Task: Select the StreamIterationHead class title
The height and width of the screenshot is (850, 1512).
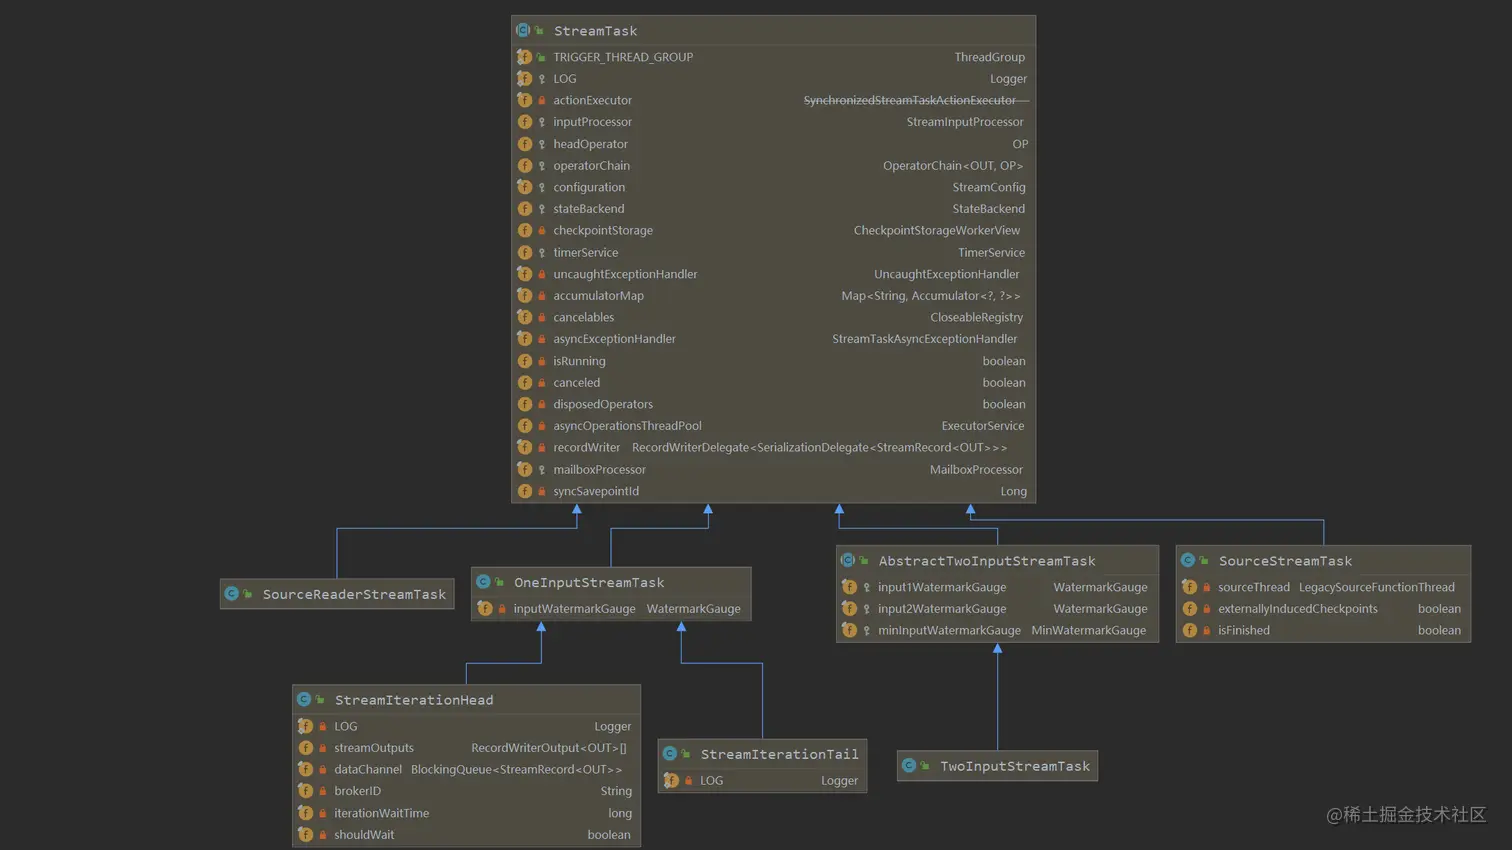Action: tap(414, 700)
